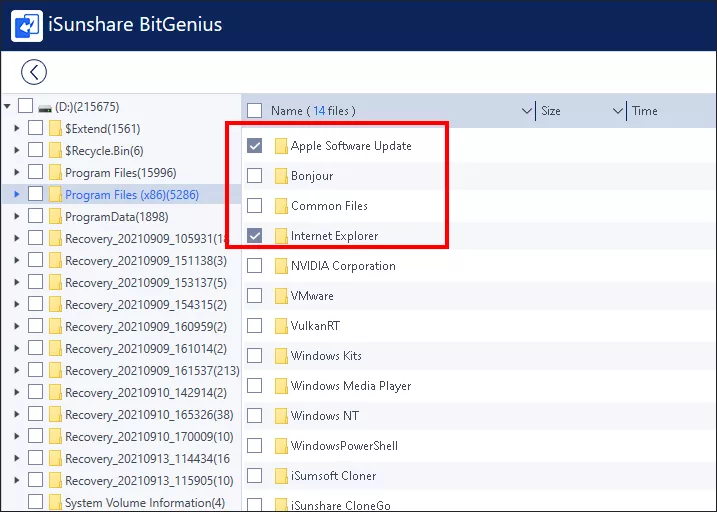Check the Program Files (x86) tree checkbox
The width and height of the screenshot is (717, 512).
tap(35, 194)
